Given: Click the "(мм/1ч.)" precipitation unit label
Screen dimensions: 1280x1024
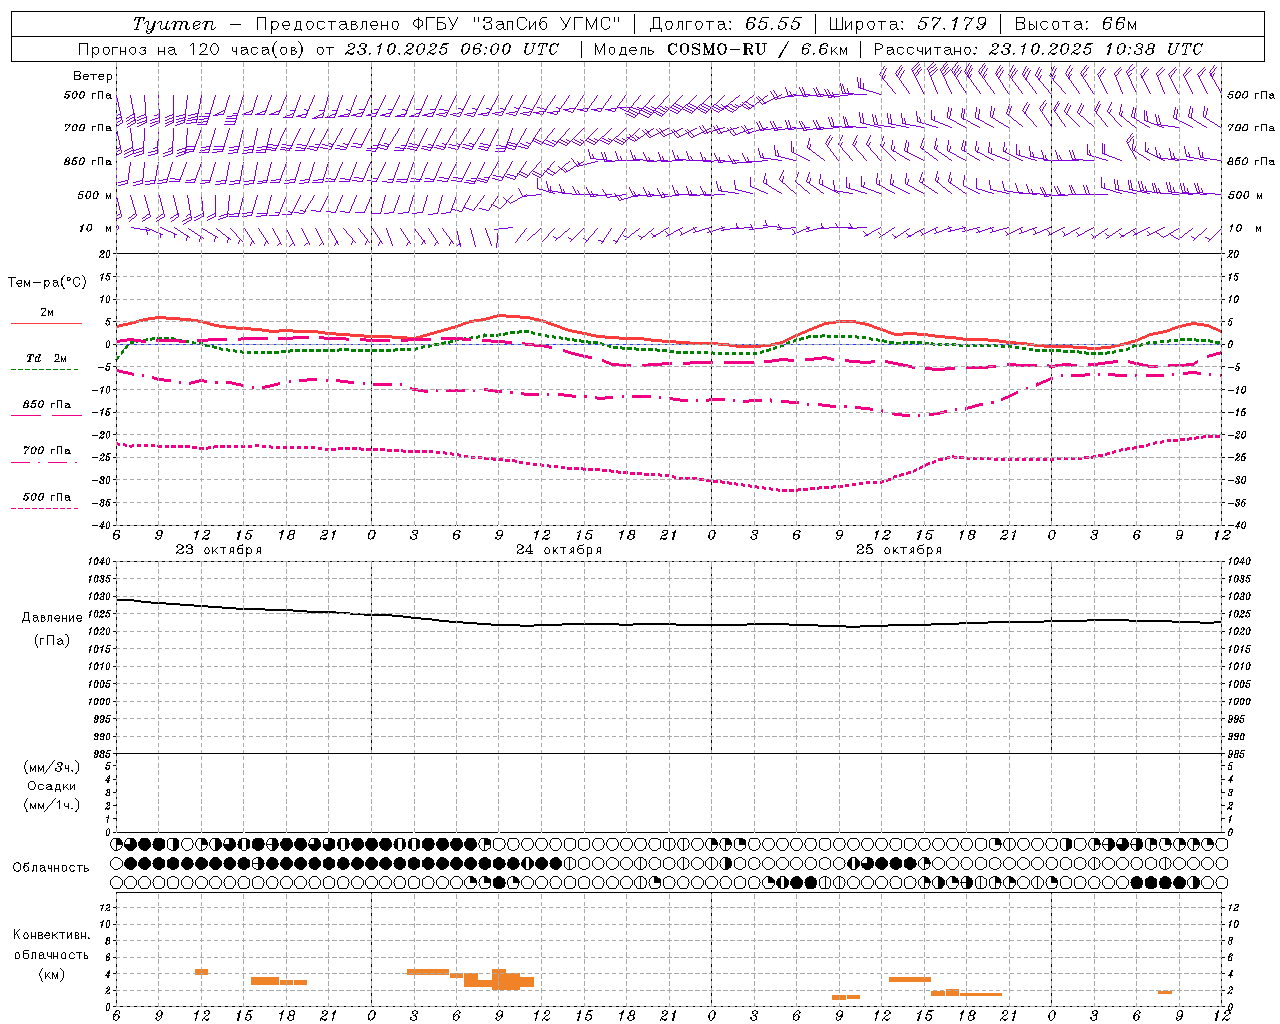Looking at the screenshot, I should click(52, 805).
